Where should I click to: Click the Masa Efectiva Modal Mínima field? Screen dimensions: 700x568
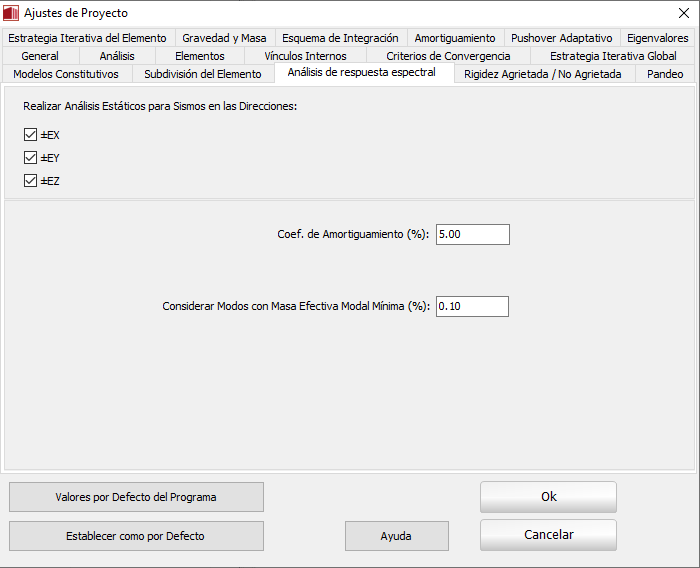pyautogui.click(x=473, y=306)
